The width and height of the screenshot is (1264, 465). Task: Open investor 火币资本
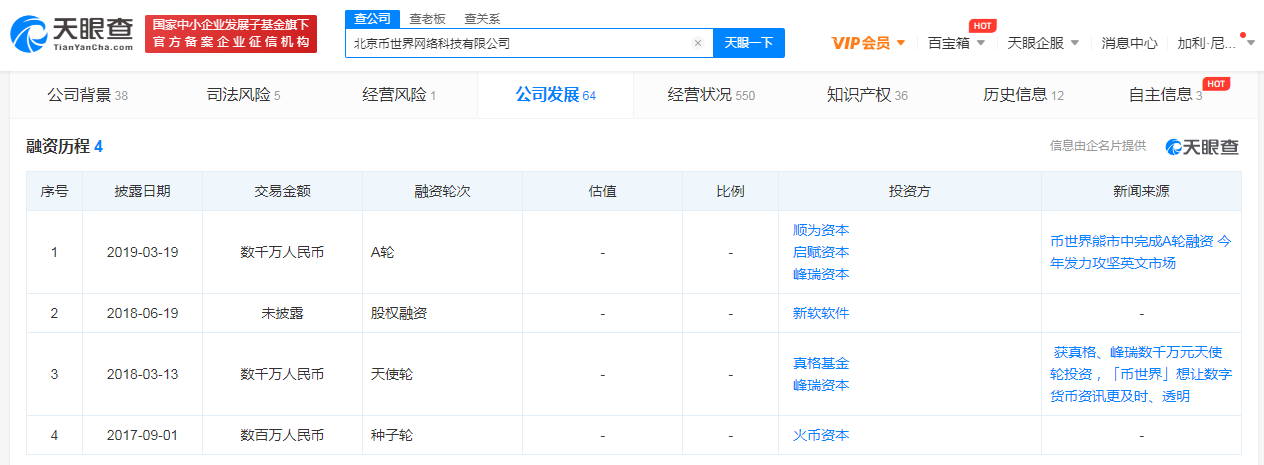tap(821, 435)
